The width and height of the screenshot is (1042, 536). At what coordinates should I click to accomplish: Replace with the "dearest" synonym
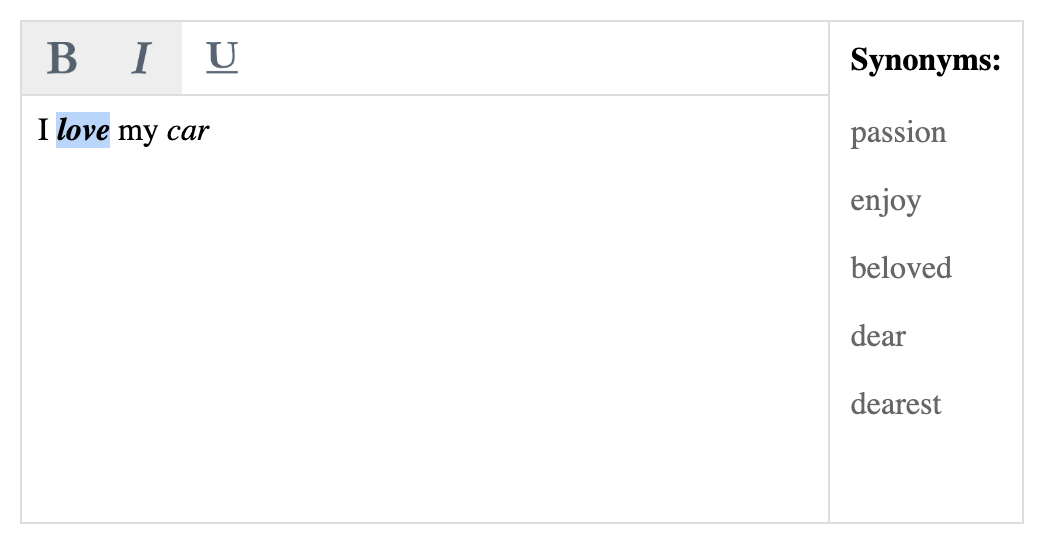895,404
